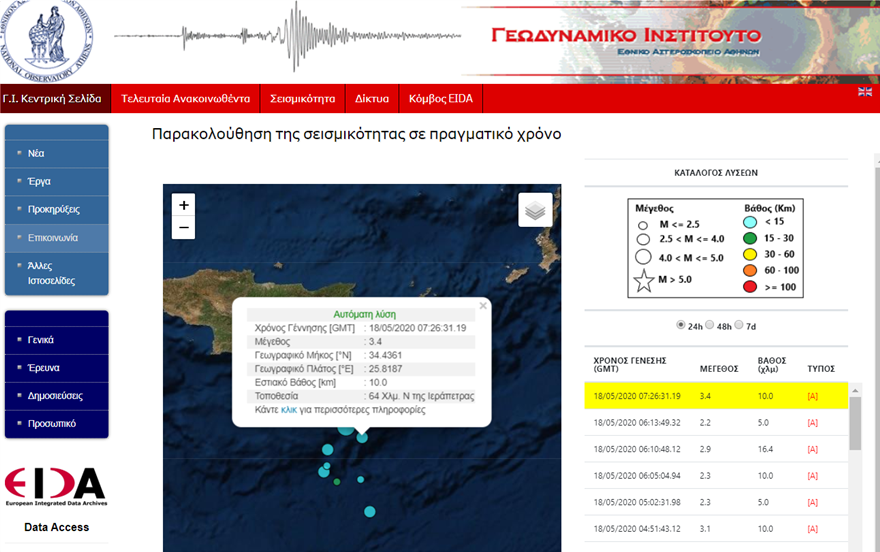Click the κλικ link in popup
This screenshot has width=880, height=552.
coord(290,410)
